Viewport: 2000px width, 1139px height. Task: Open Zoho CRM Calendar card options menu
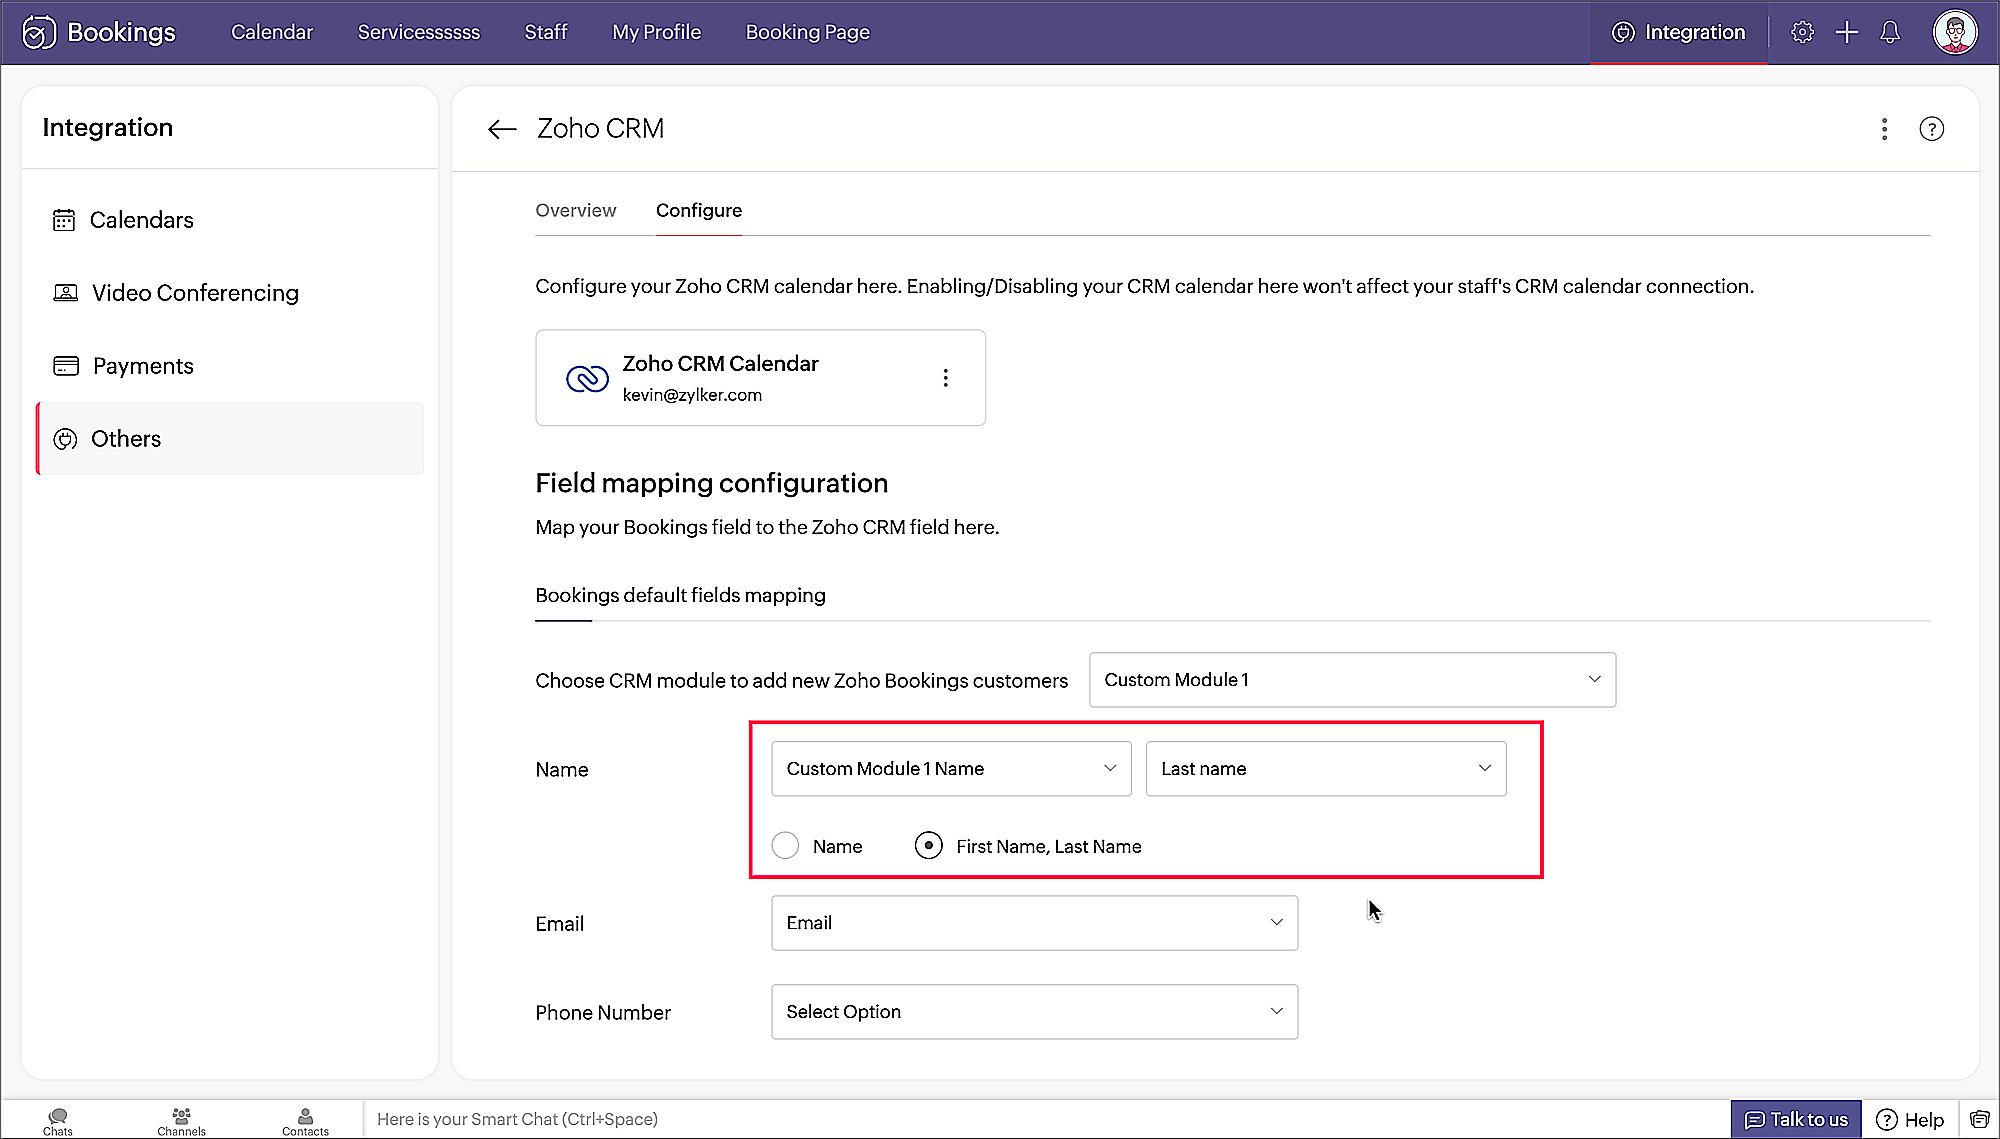click(945, 378)
